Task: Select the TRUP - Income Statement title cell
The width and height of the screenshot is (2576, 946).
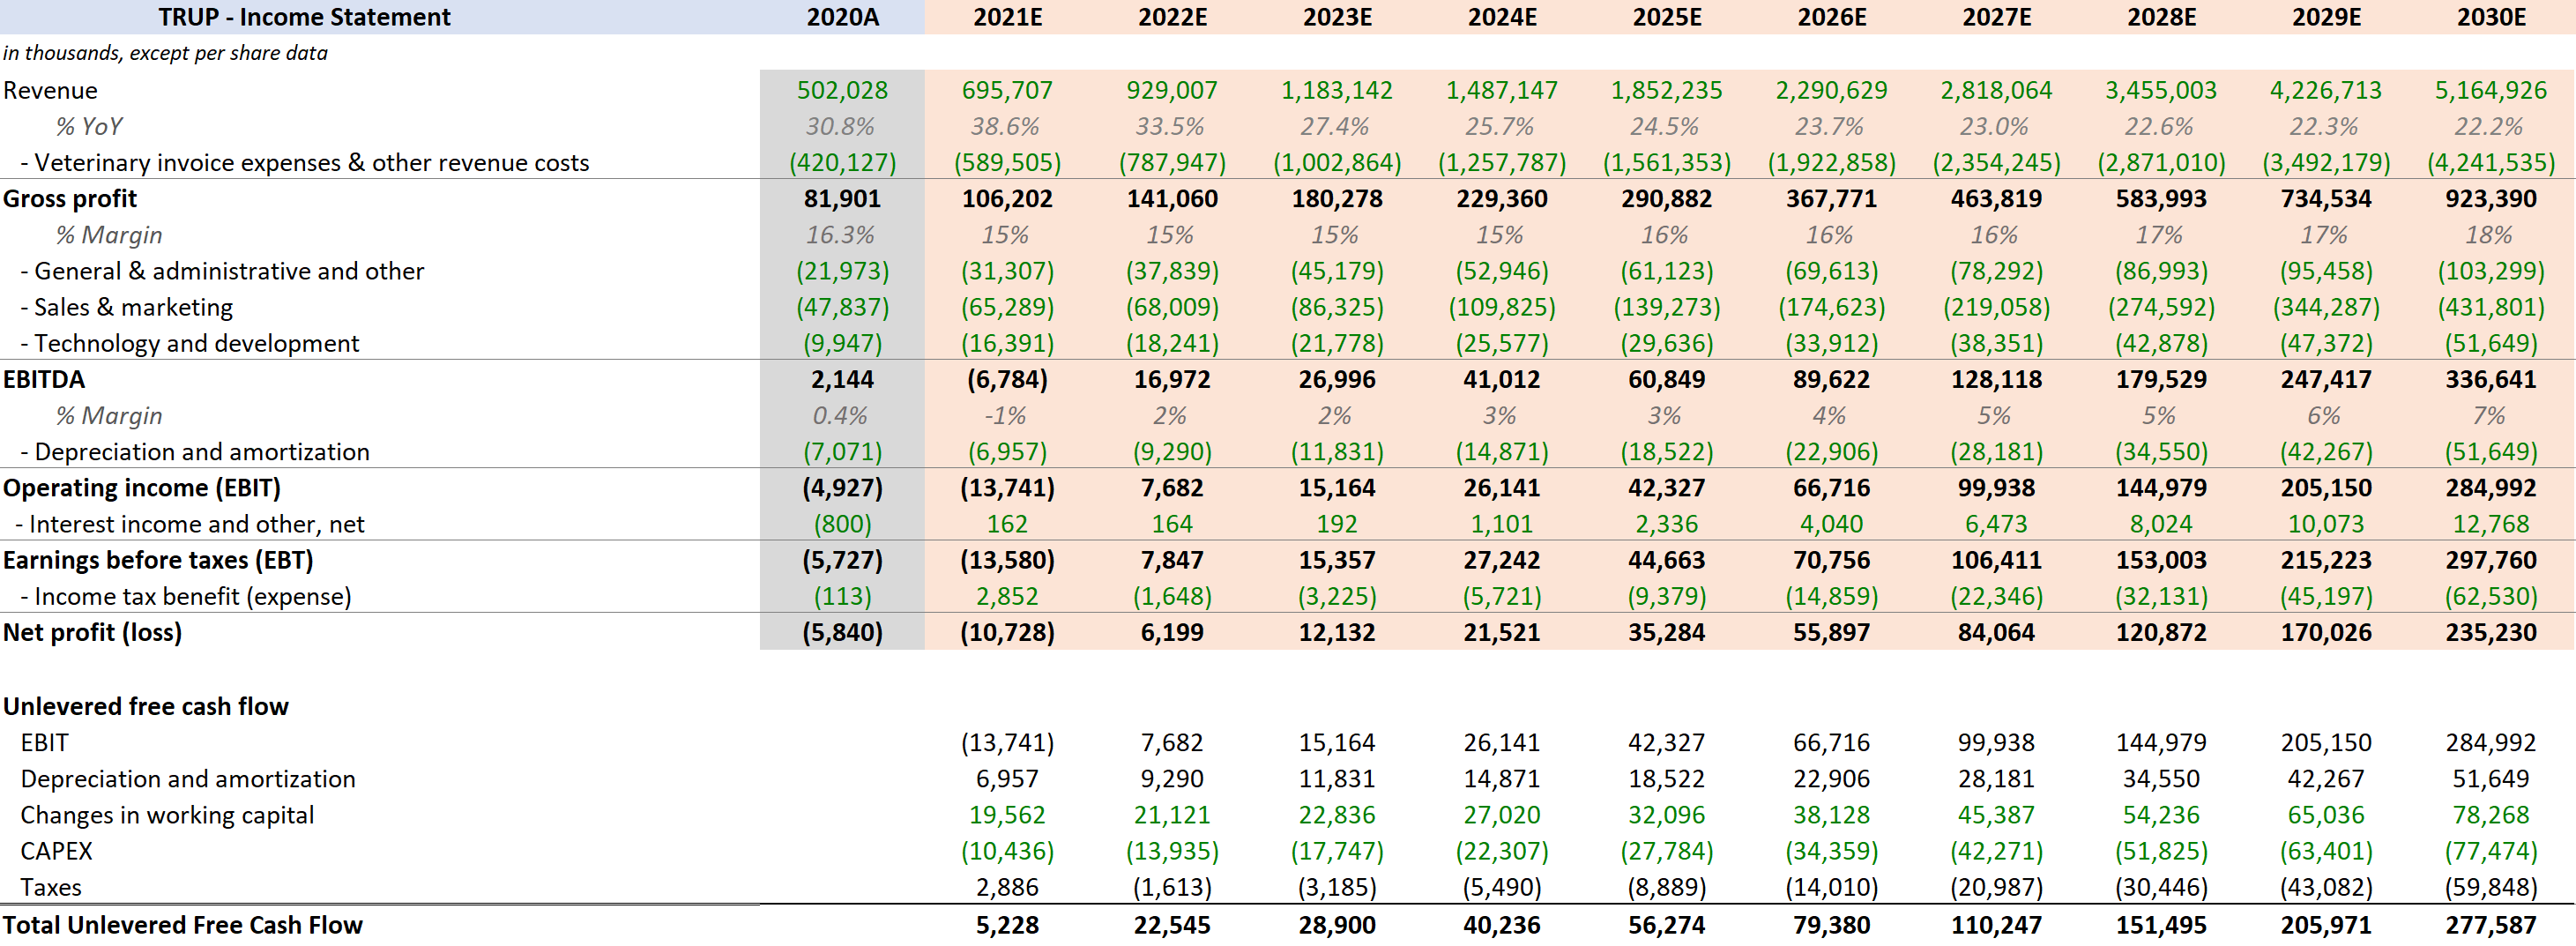Action: pyautogui.click(x=304, y=17)
